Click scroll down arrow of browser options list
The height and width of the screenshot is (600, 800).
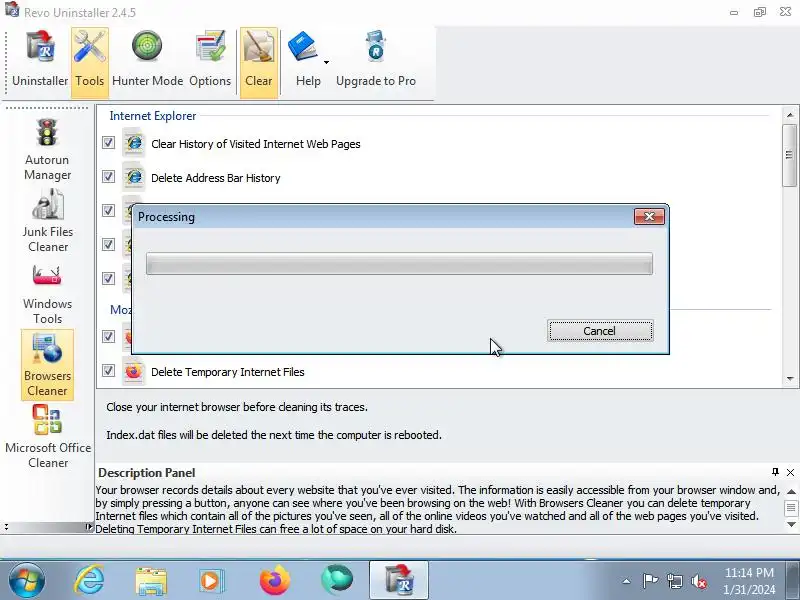pos(790,379)
